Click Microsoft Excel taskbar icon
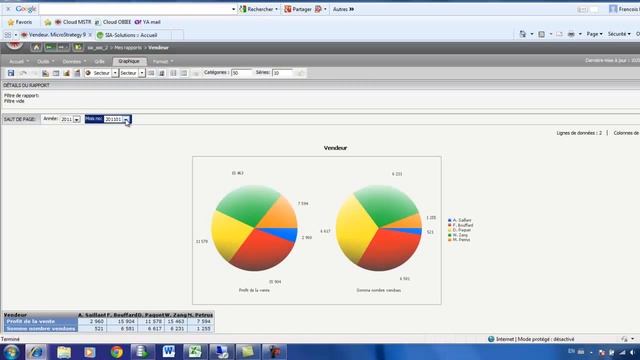The image size is (640, 360). 195,352
